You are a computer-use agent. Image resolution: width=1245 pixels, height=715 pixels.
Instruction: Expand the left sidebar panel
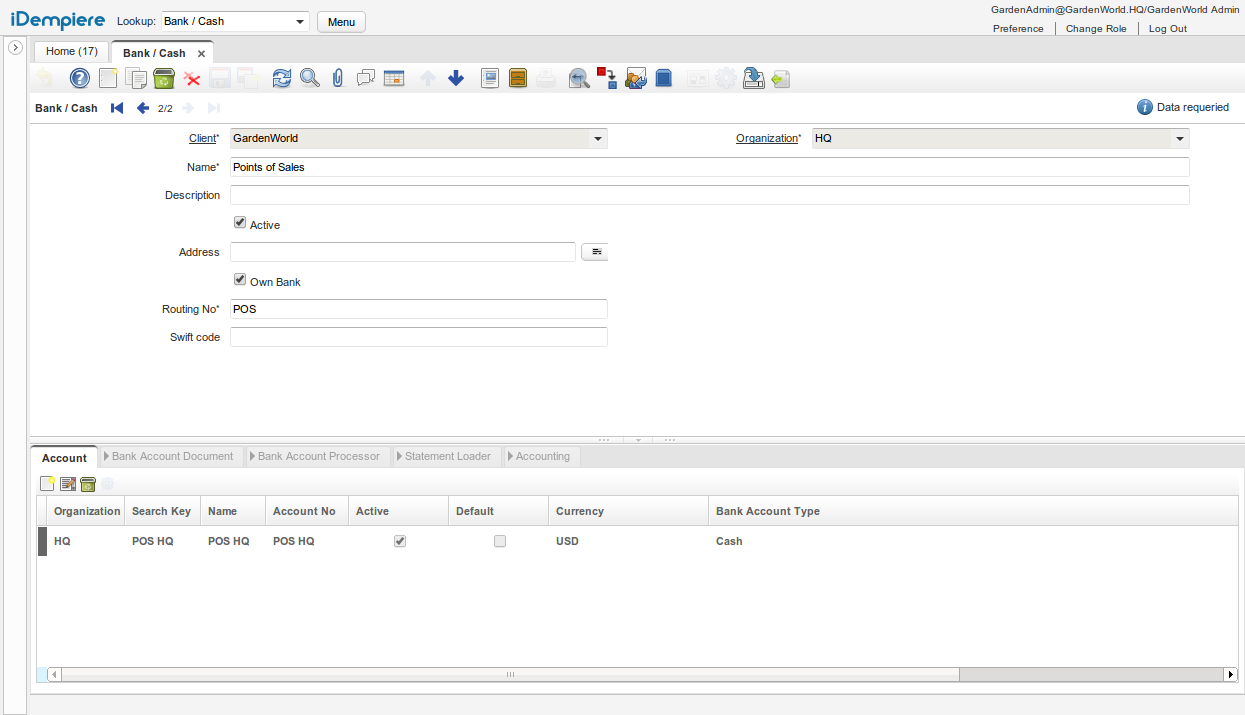tap(15, 48)
